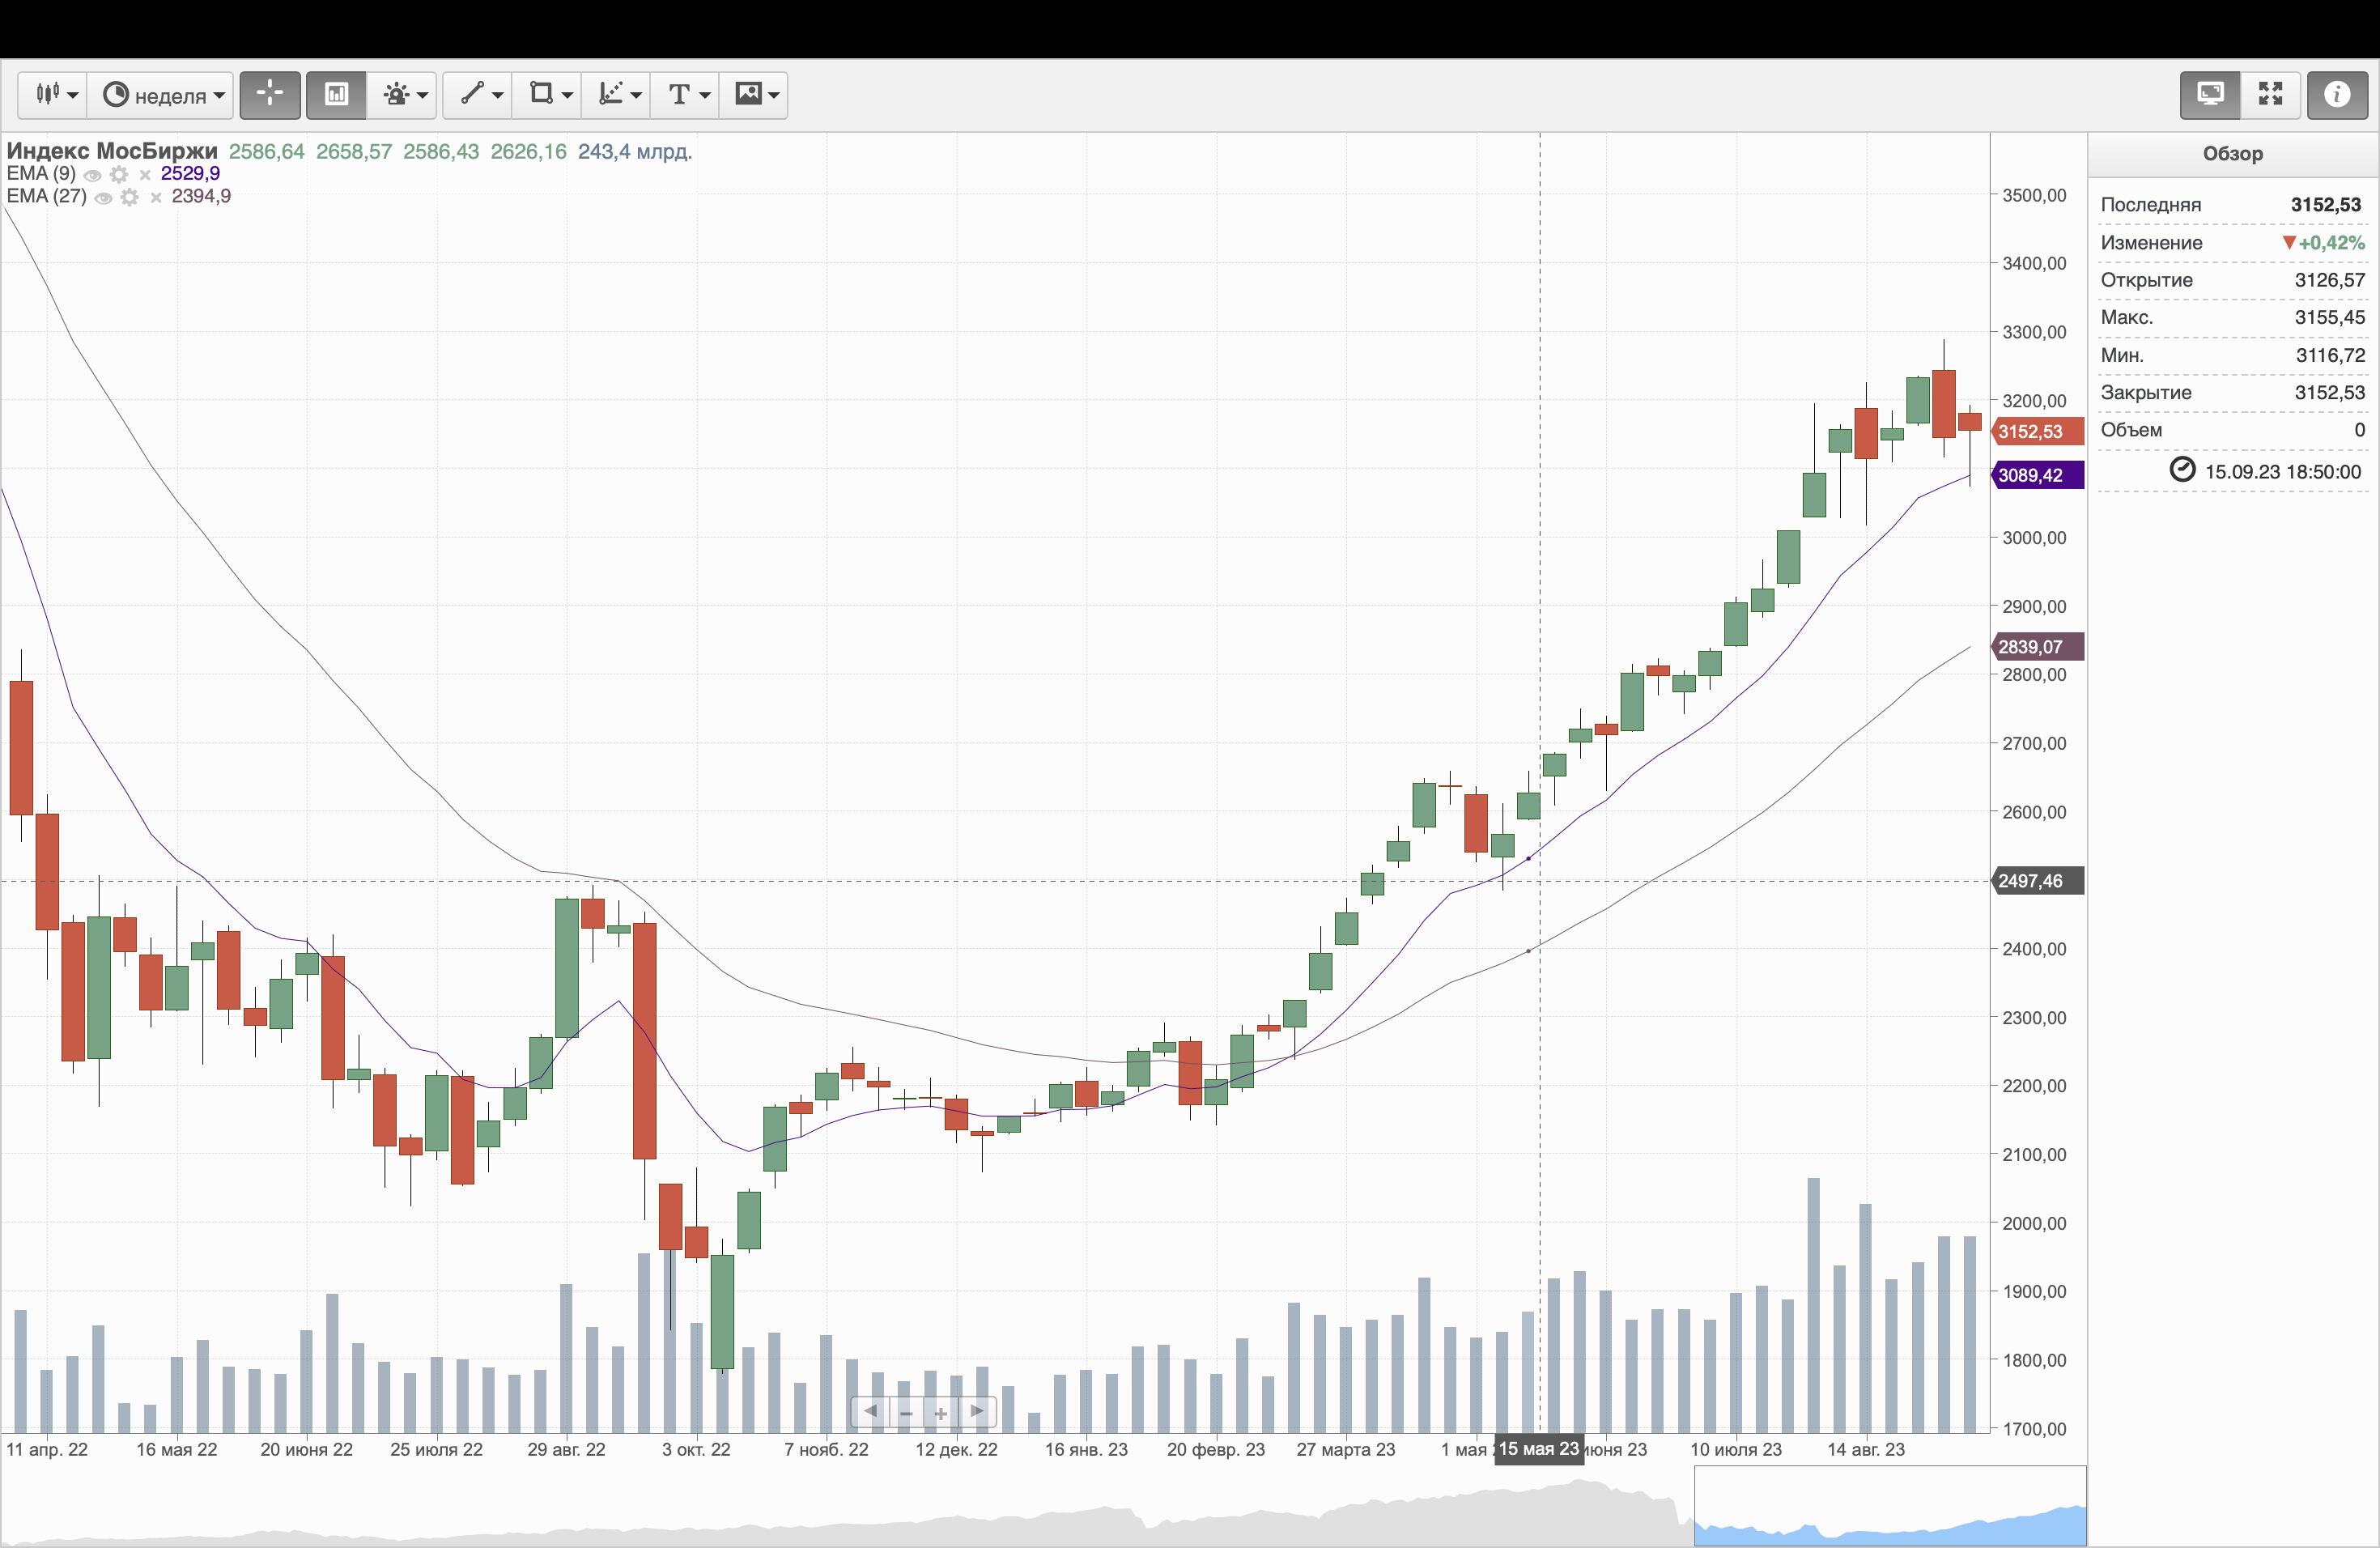Image resolution: width=2380 pixels, height=1548 pixels.
Task: Click the '3 окт. 22' date axis label
Action: [696, 1450]
